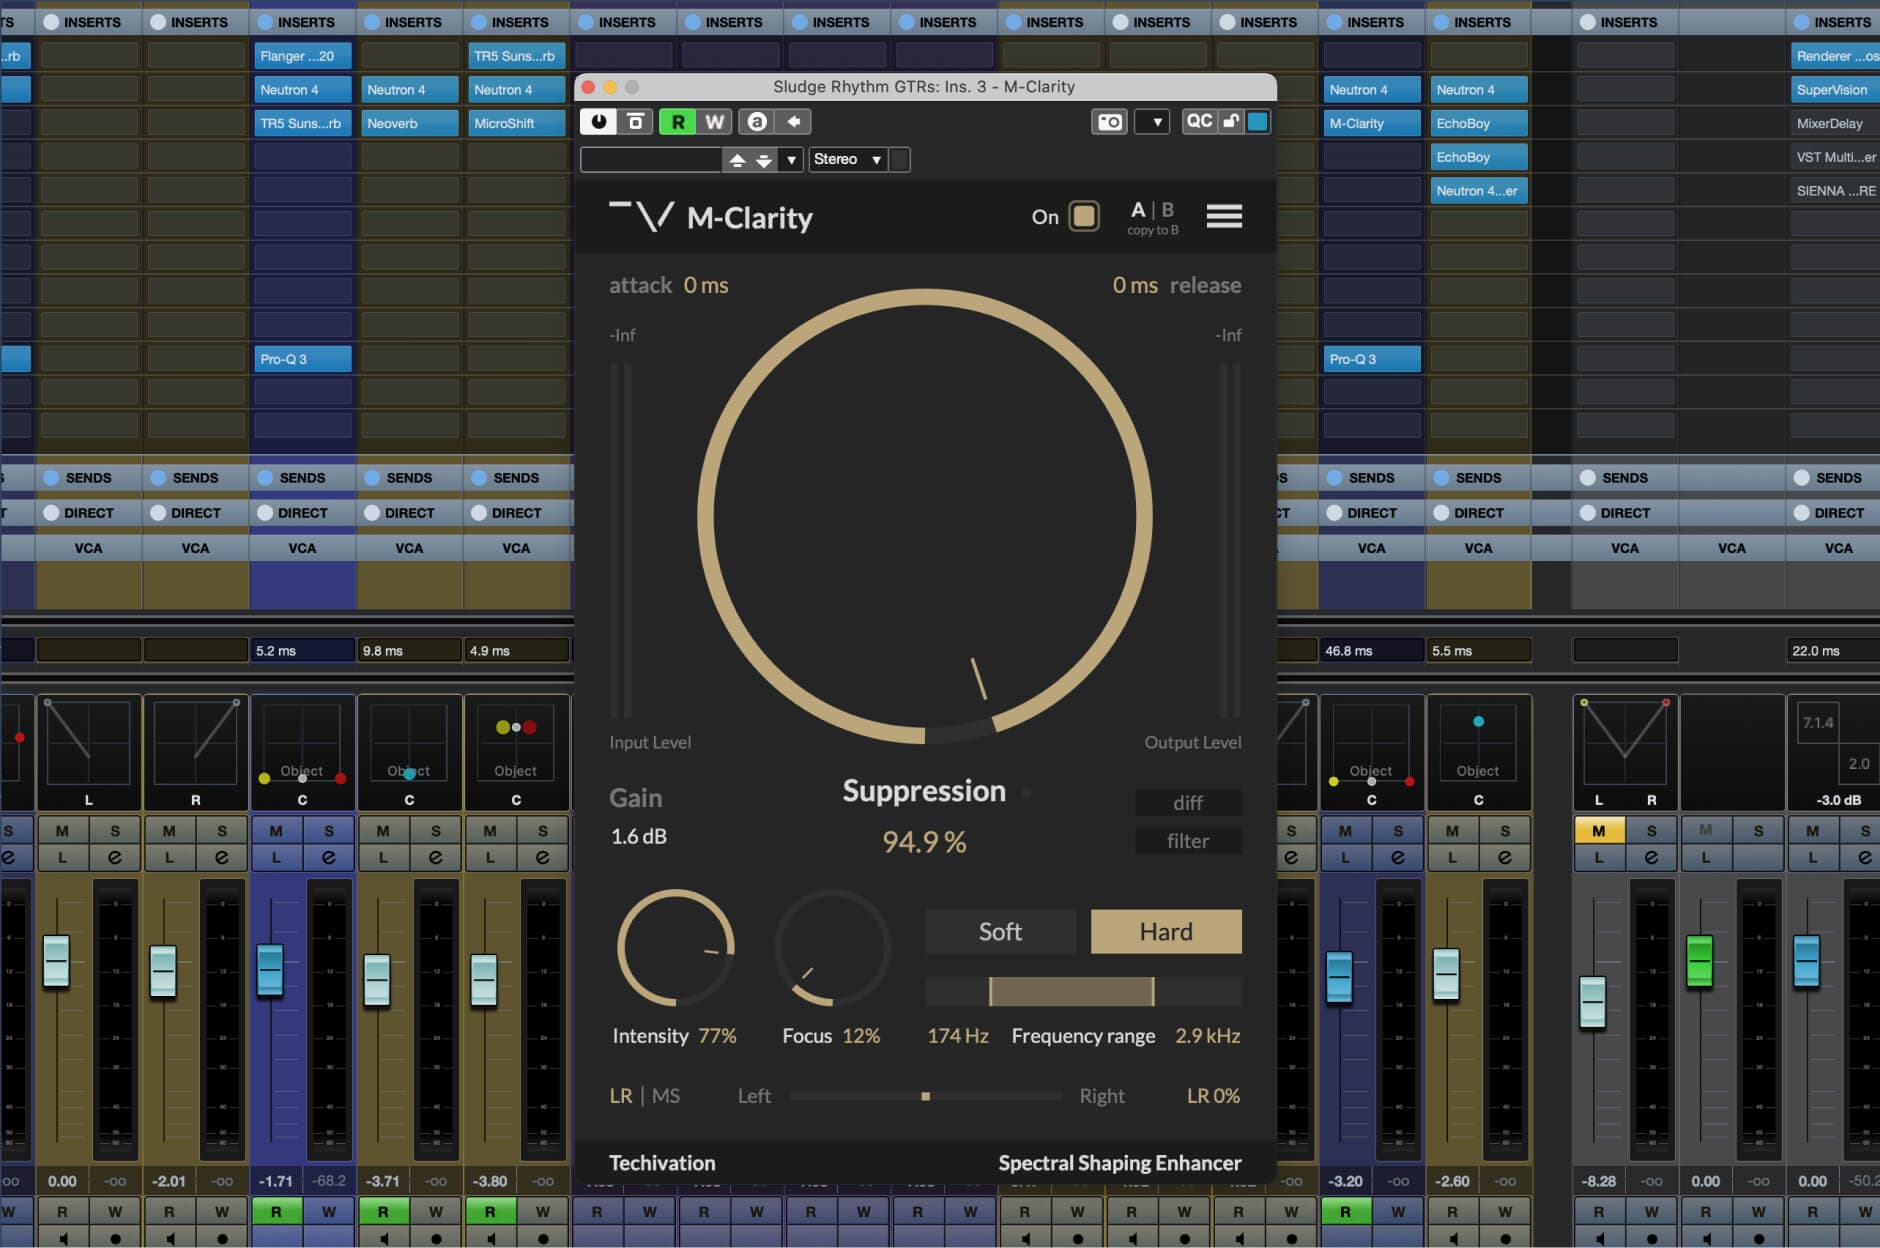Click the camera snapshot icon in plugin header

coord(1108,121)
